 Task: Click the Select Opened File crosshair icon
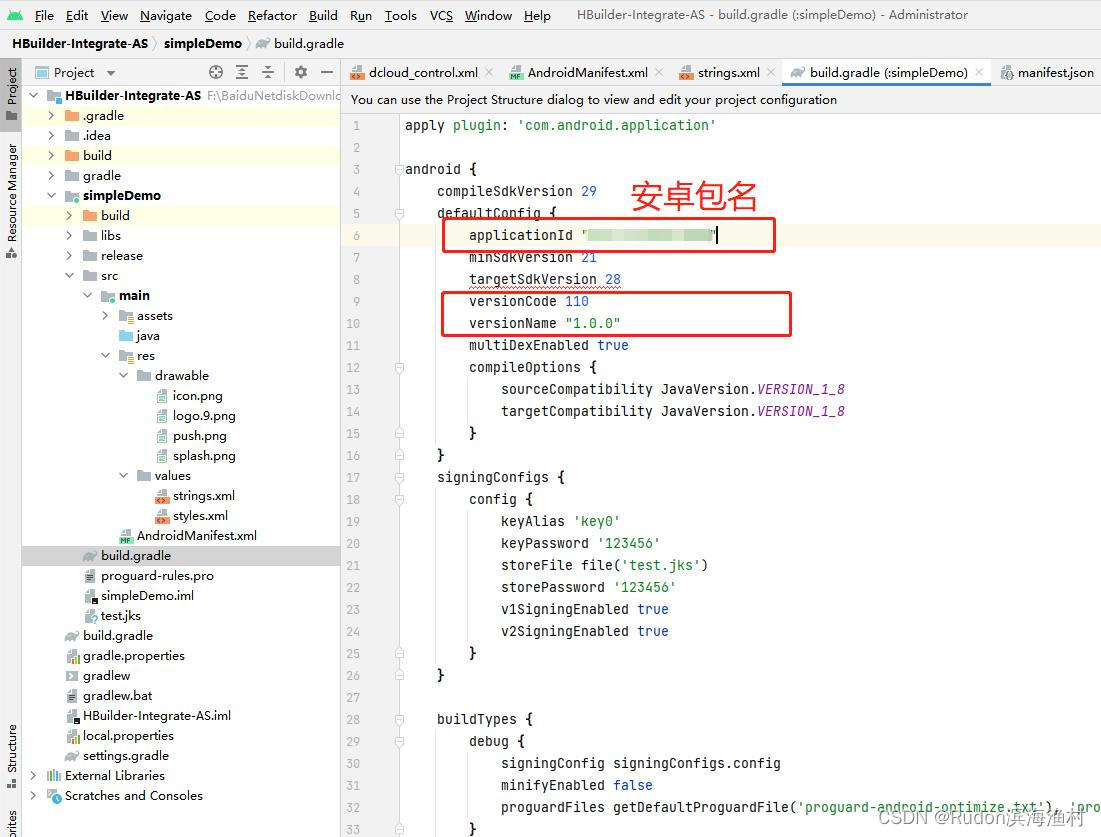tap(216, 72)
